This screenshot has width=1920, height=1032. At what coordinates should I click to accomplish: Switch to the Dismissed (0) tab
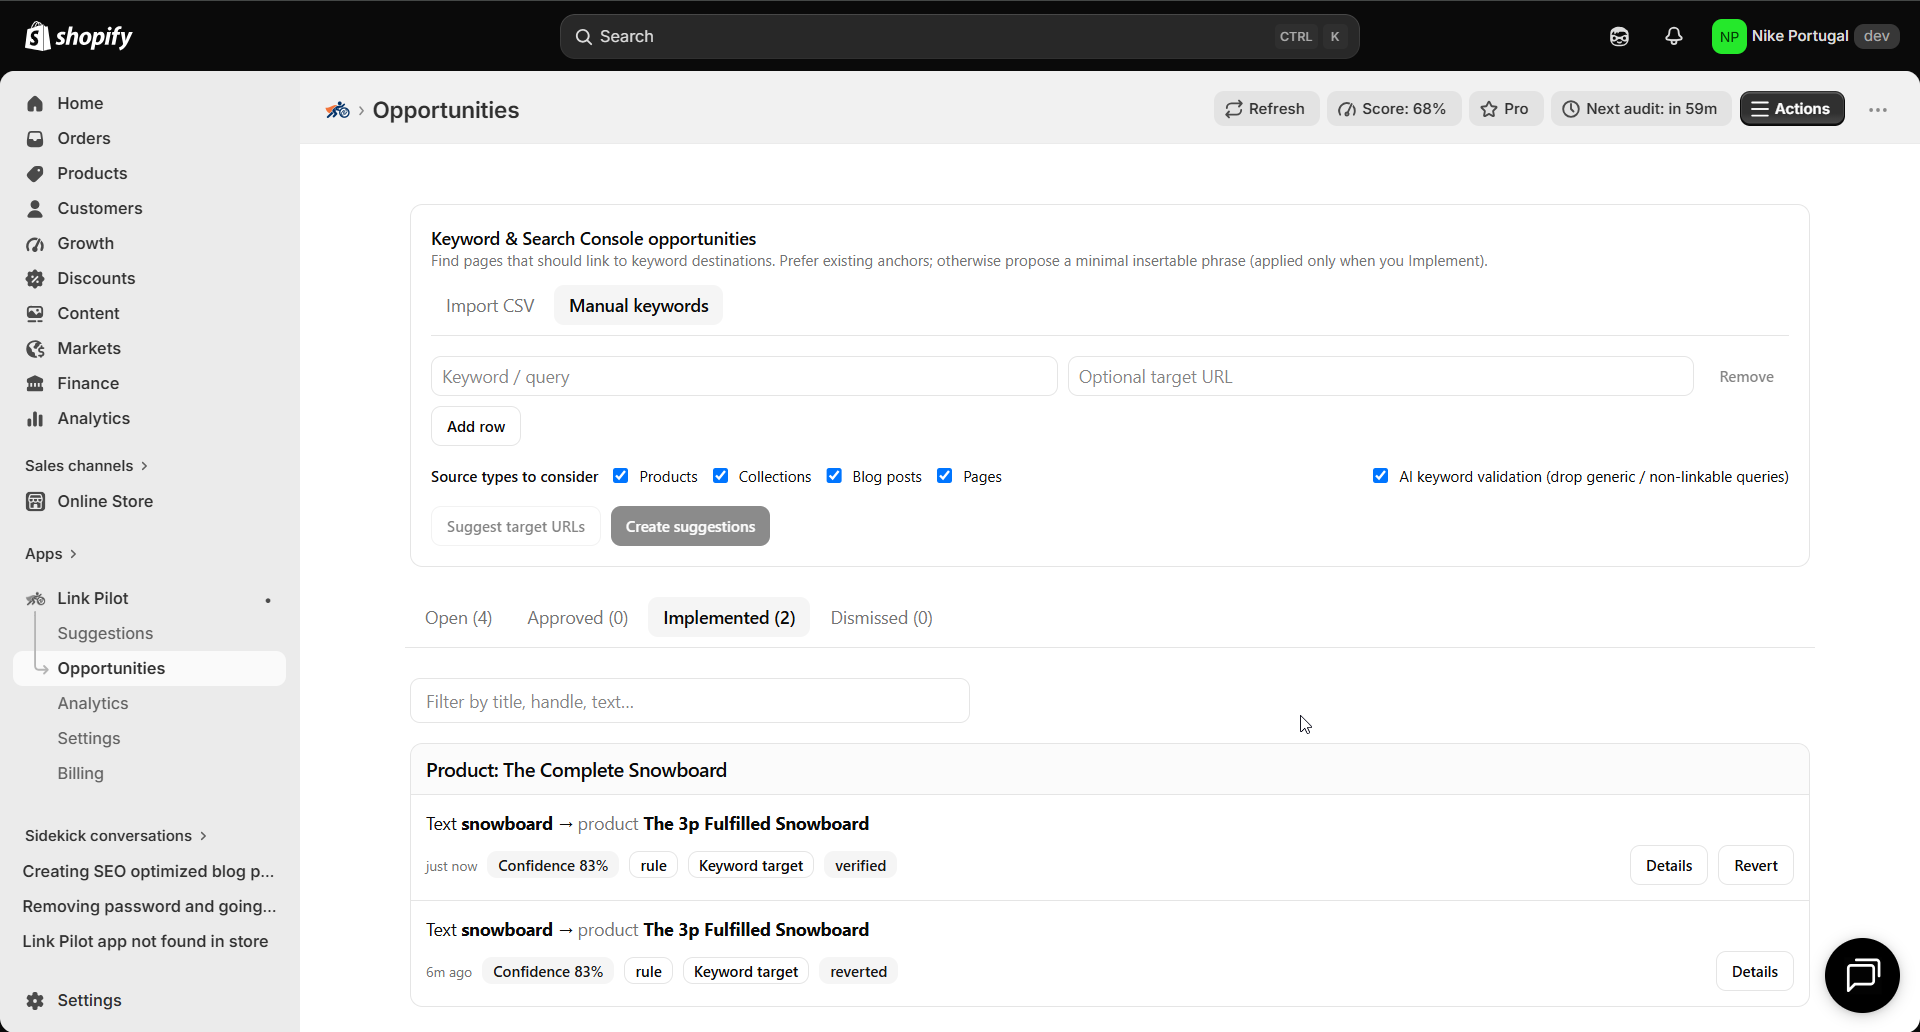tap(882, 618)
